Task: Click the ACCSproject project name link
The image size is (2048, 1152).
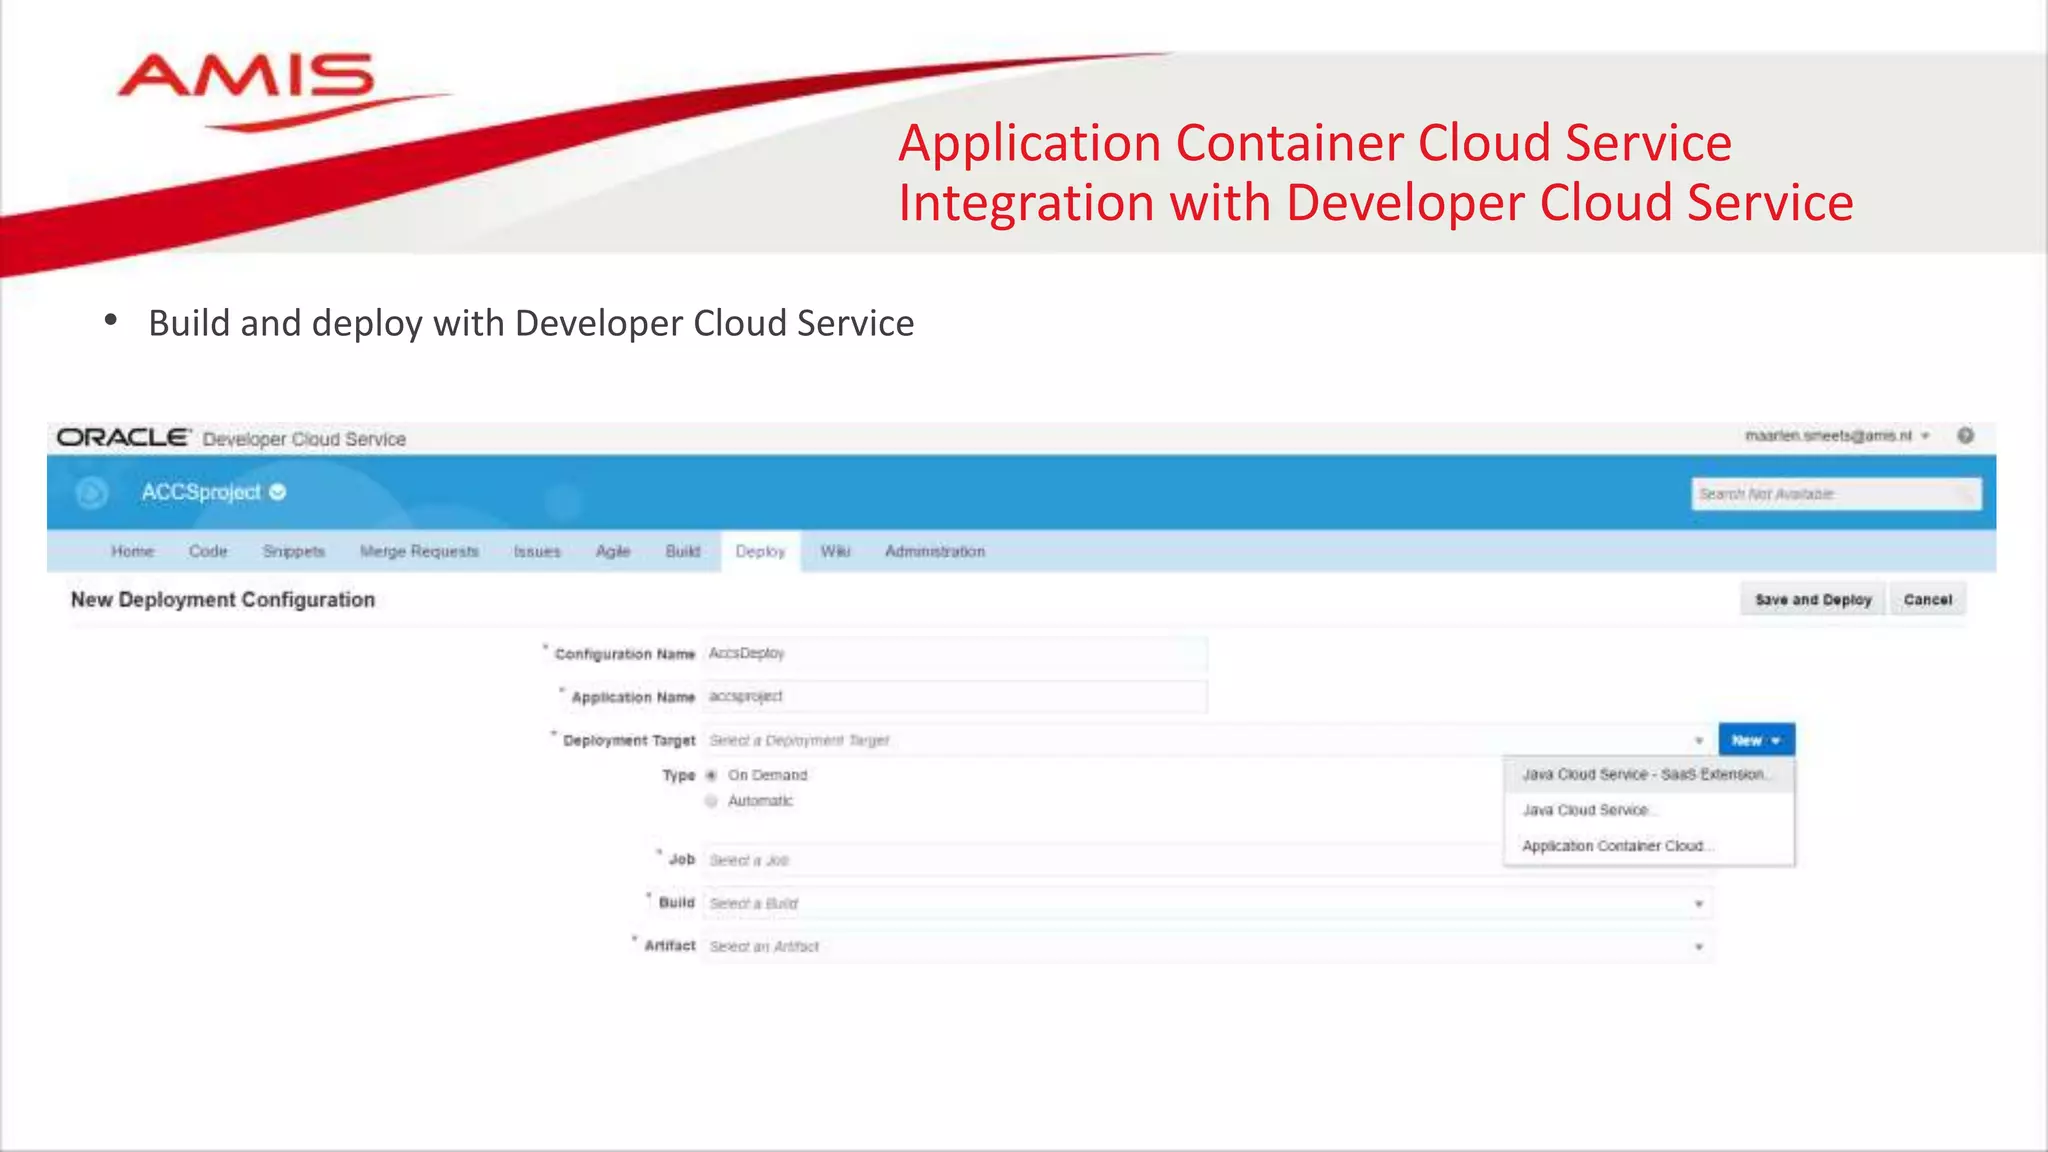Action: [201, 492]
